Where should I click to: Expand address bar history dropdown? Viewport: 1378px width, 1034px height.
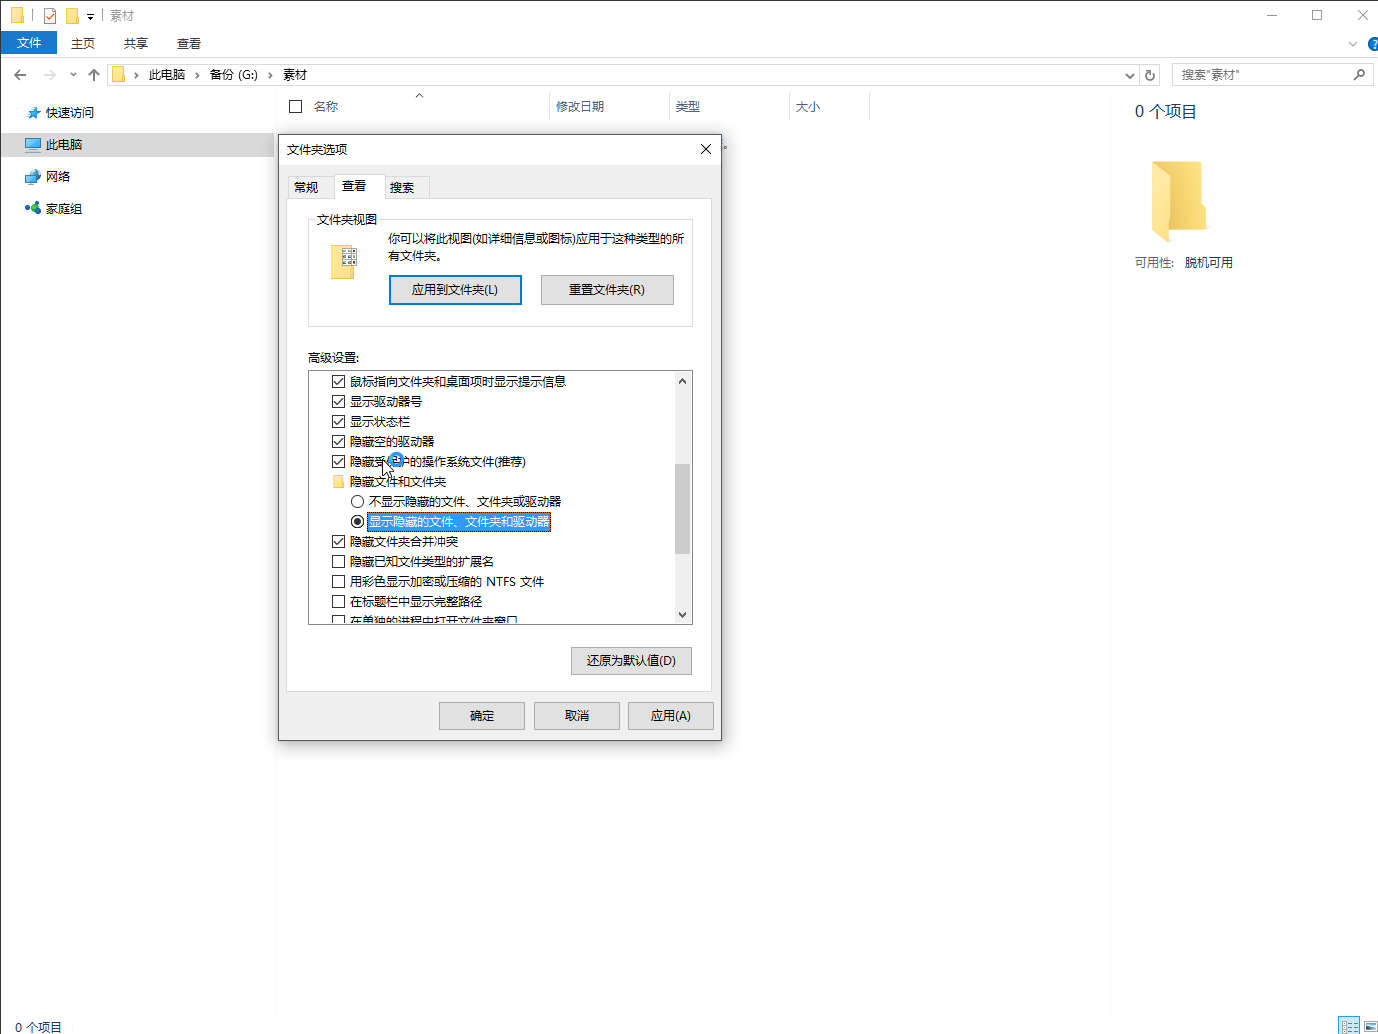(x=1130, y=75)
